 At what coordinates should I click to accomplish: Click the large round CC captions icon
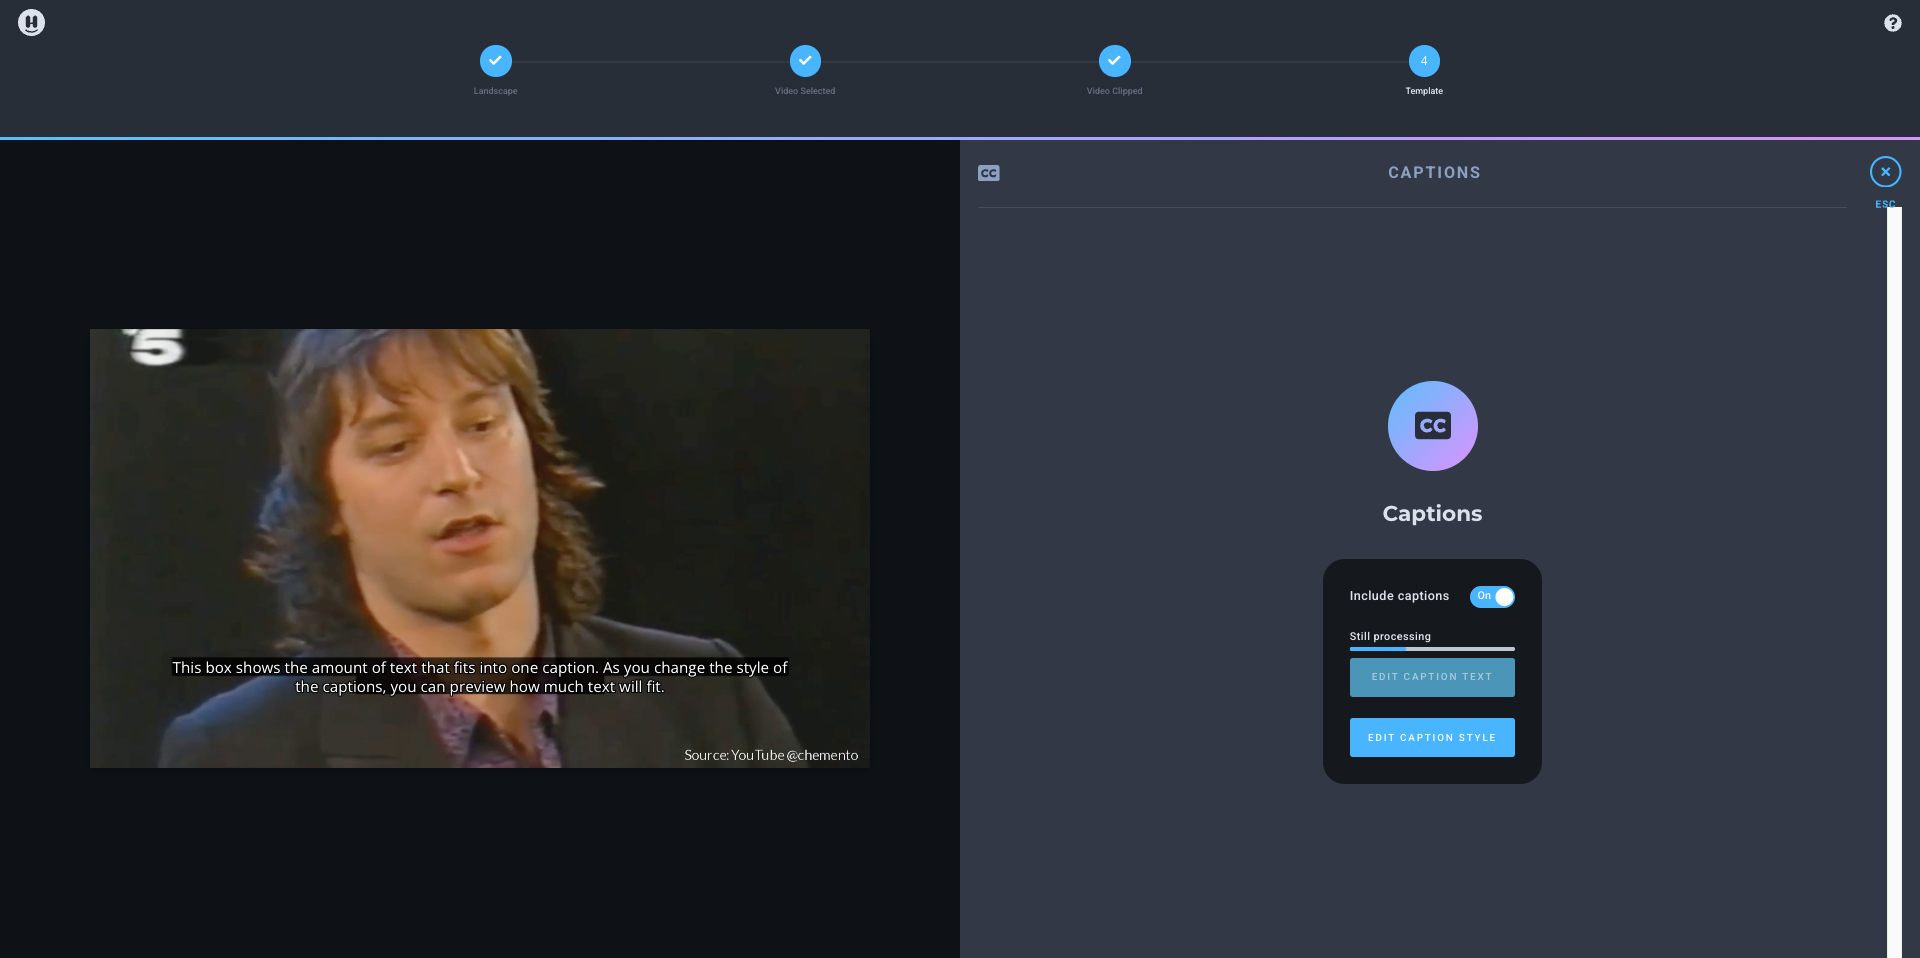coord(1432,426)
